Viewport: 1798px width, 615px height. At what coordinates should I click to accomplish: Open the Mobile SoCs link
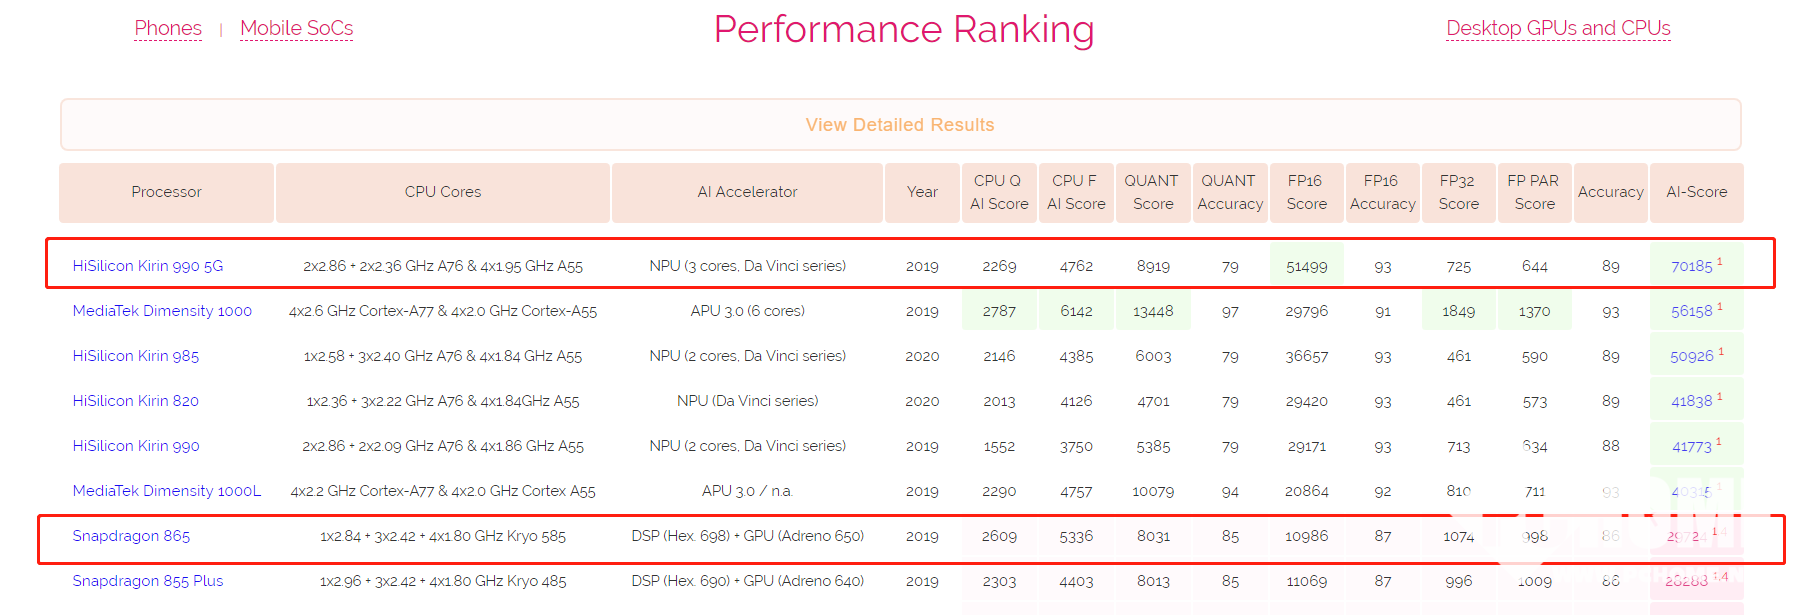296,28
